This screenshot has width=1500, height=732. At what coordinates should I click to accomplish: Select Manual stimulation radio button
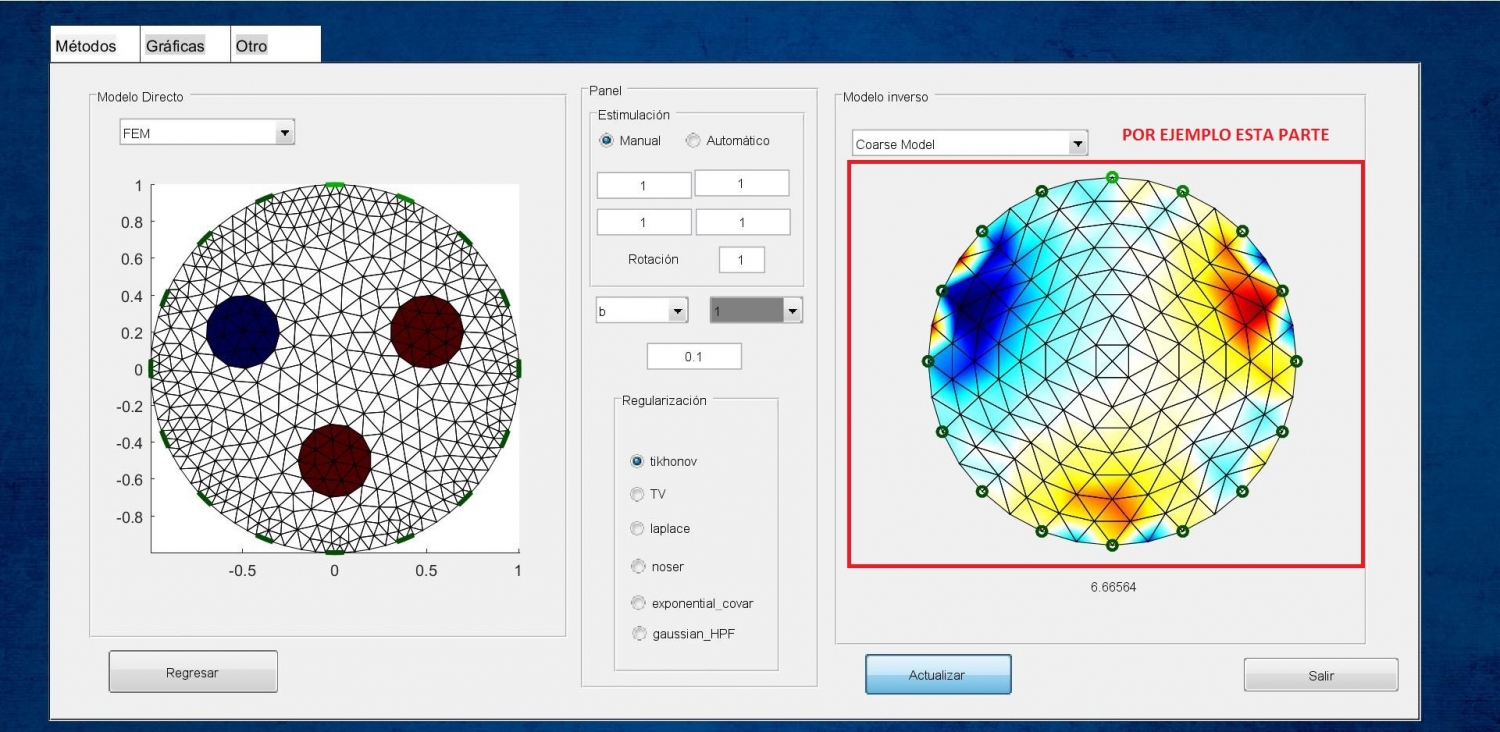(606, 141)
